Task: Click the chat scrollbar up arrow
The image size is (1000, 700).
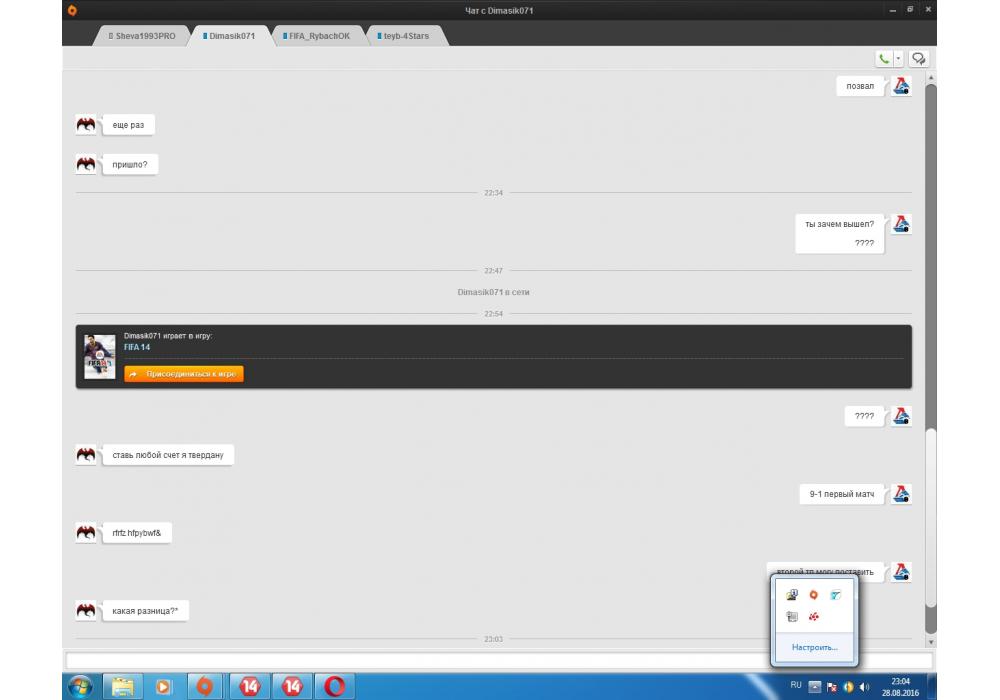Action: click(931, 78)
